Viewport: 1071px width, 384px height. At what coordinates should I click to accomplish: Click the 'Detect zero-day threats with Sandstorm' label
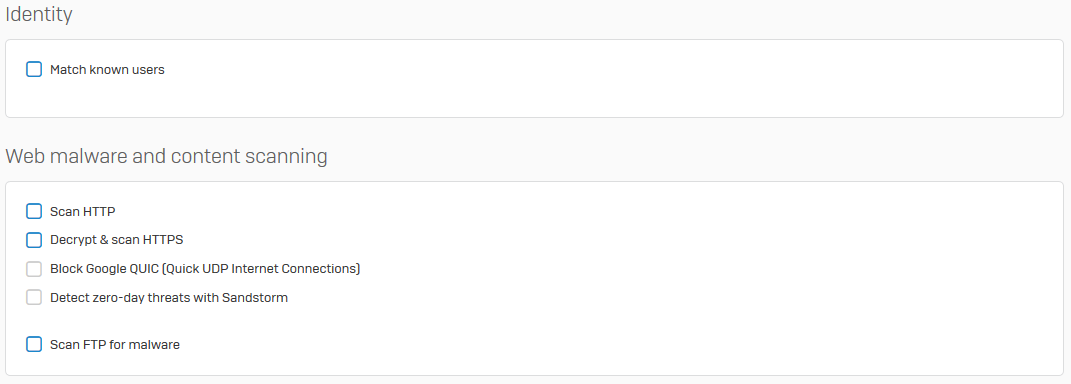pyautogui.click(x=169, y=298)
